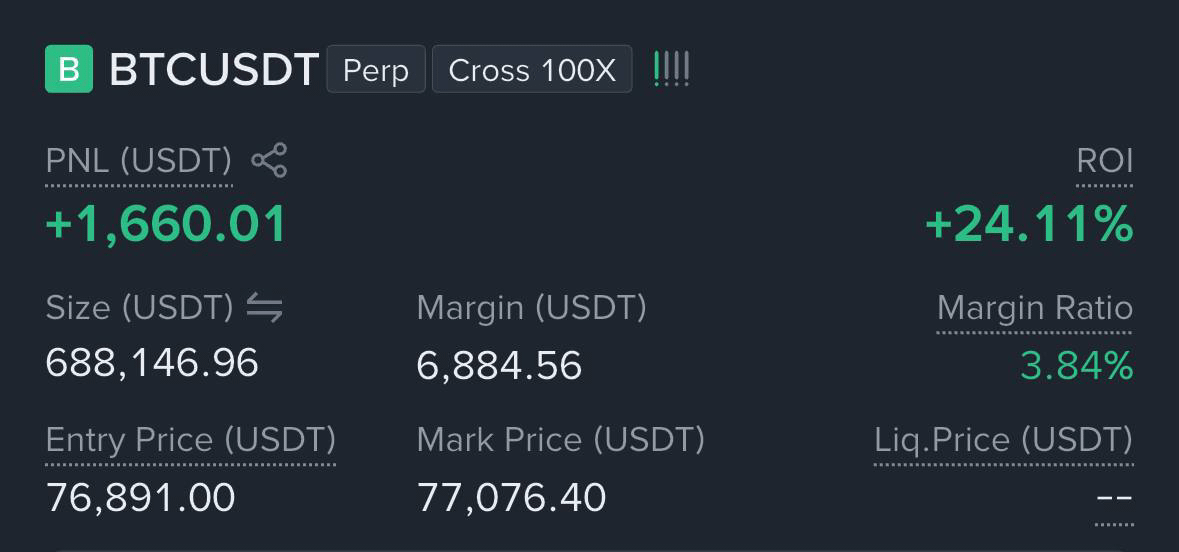Select the Perp contract tag

[x=376, y=69]
